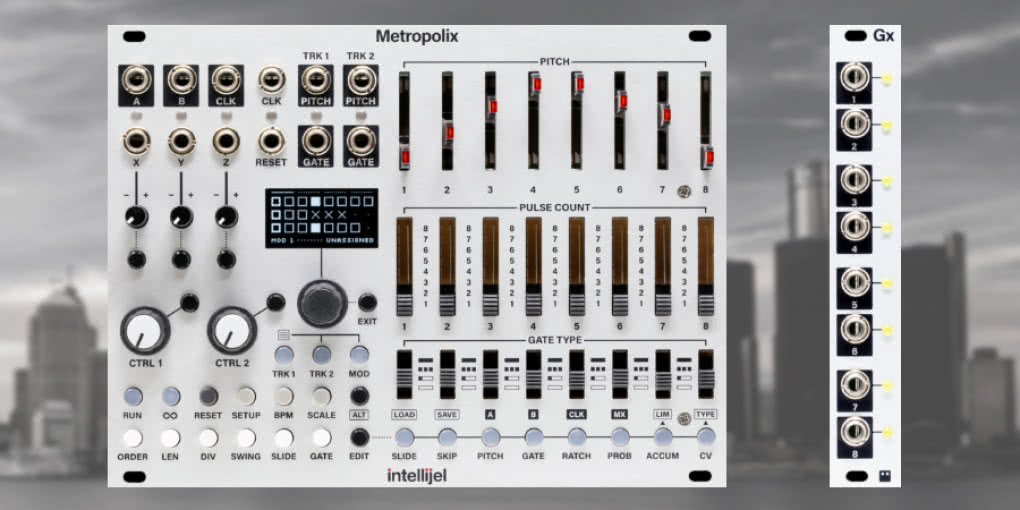1020x510 pixels.
Task: Select the TRK 2 button
Action: pyautogui.click(x=321, y=355)
